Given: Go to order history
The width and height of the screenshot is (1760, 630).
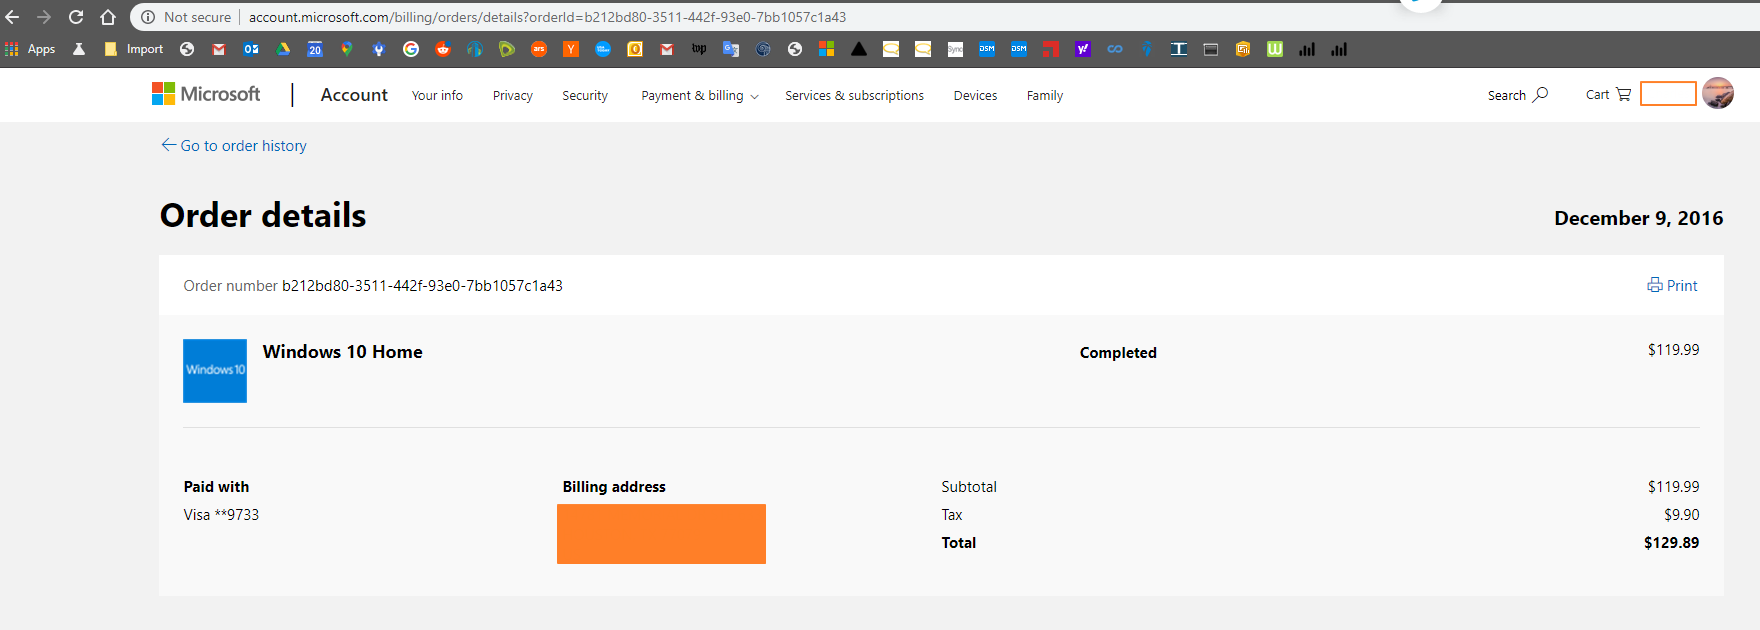Looking at the screenshot, I should (x=234, y=146).
